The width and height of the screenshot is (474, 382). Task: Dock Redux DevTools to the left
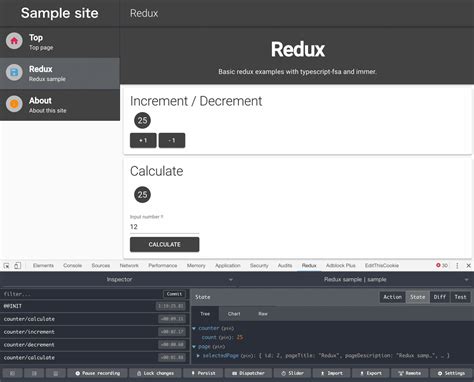point(12,373)
